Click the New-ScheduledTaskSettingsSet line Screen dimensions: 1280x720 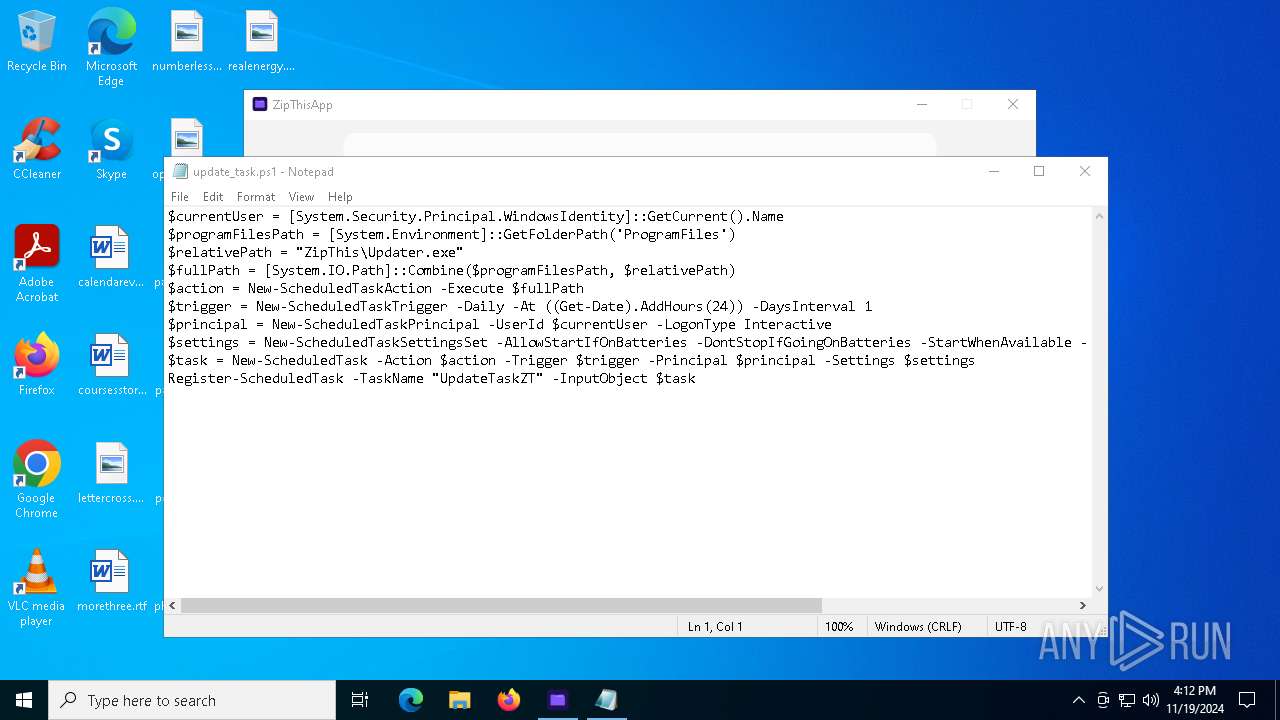[628, 342]
